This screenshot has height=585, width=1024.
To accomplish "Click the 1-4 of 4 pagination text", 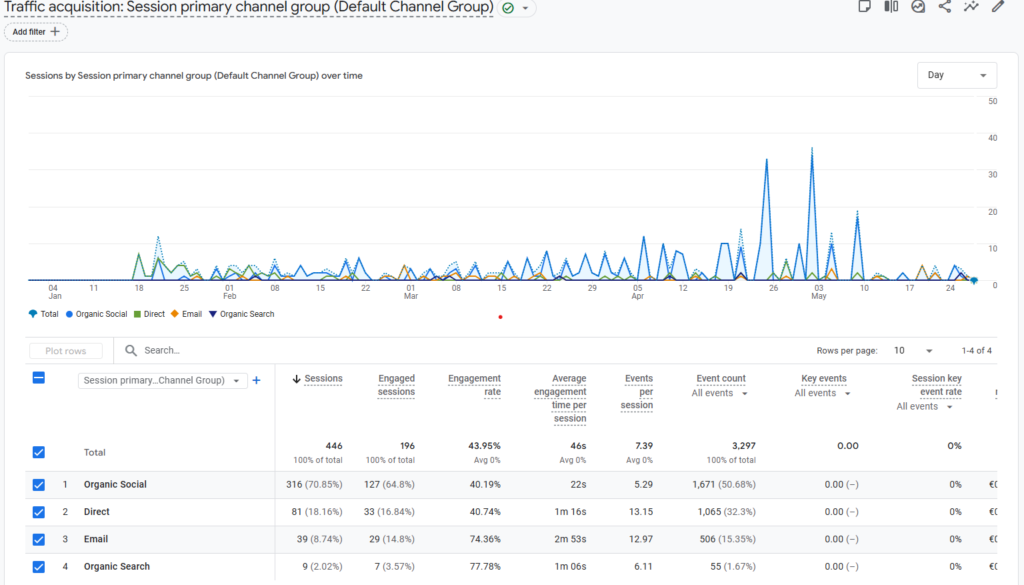I will click(x=976, y=351).
